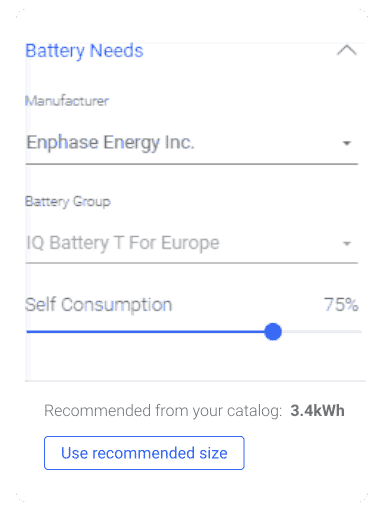Click the Manufacturer field label
This screenshot has width=384, height=525.
pyautogui.click(x=67, y=101)
